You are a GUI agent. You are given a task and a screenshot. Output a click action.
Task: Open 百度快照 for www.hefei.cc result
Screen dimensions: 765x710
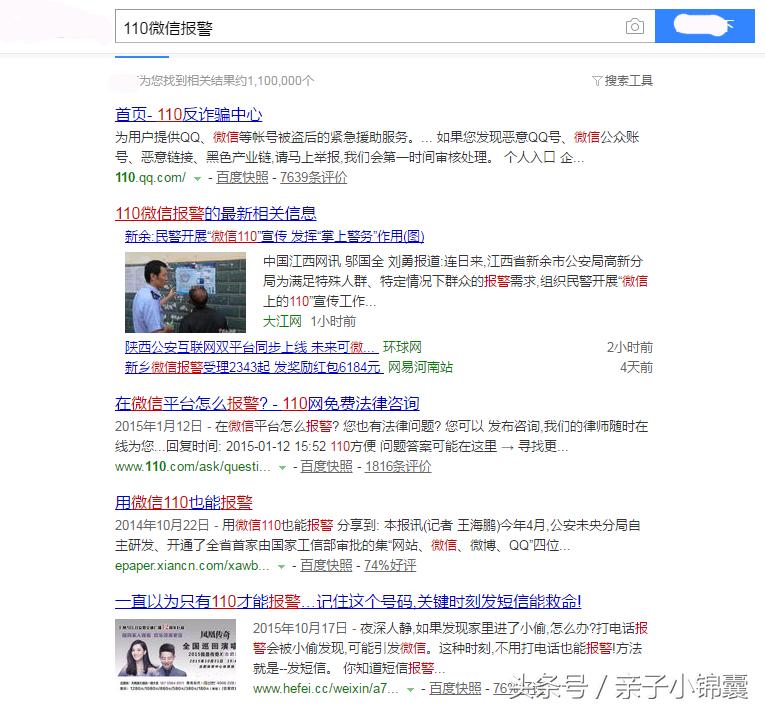[455, 689]
